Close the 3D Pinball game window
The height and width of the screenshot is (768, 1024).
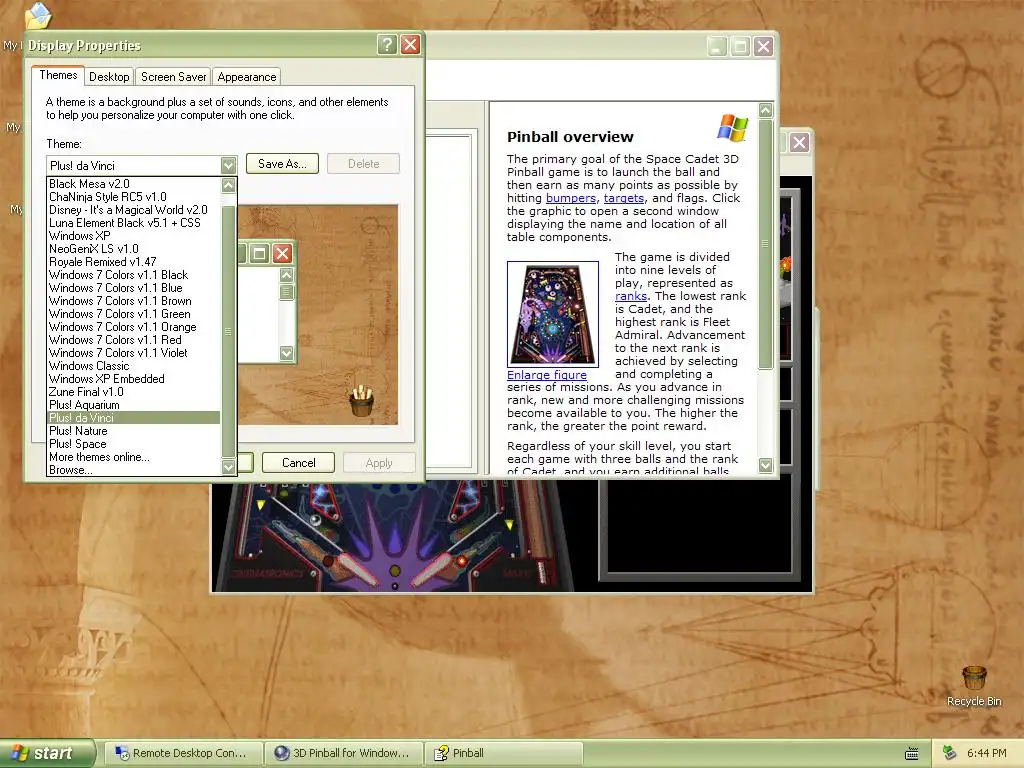pyautogui.click(x=799, y=142)
